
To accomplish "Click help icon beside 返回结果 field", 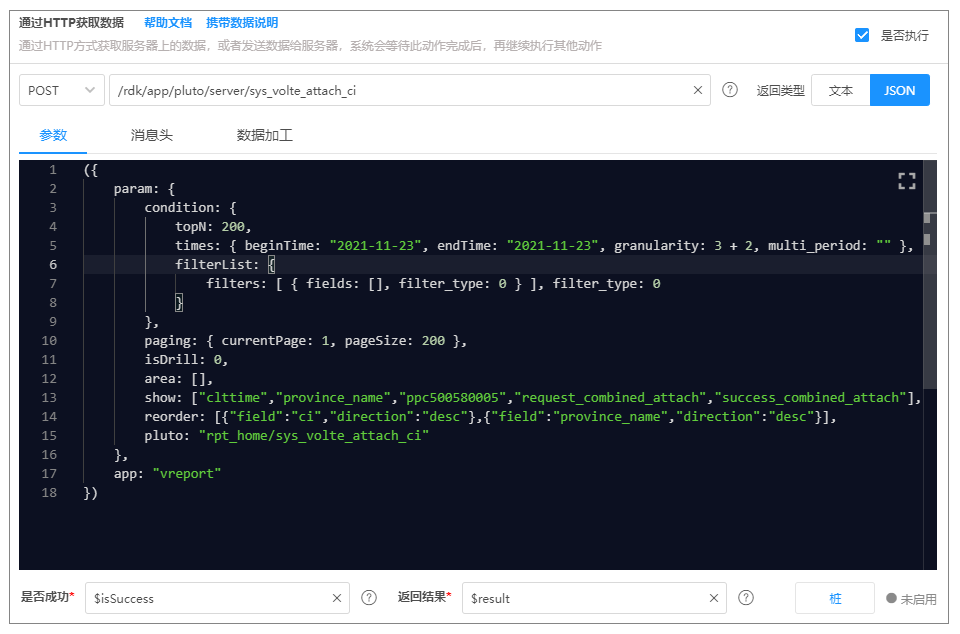I will click(x=746, y=598).
